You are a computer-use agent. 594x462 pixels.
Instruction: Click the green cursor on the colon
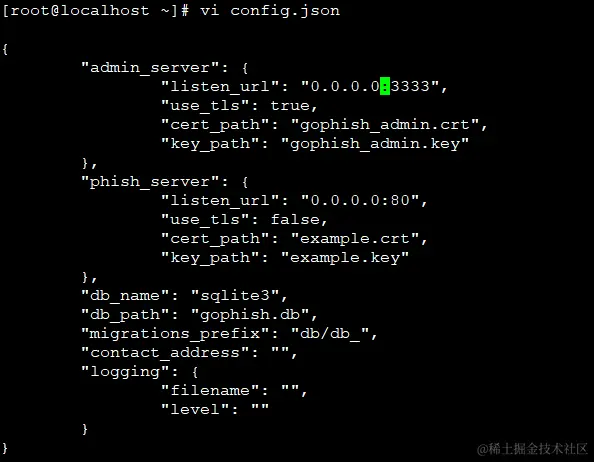[x=385, y=86]
